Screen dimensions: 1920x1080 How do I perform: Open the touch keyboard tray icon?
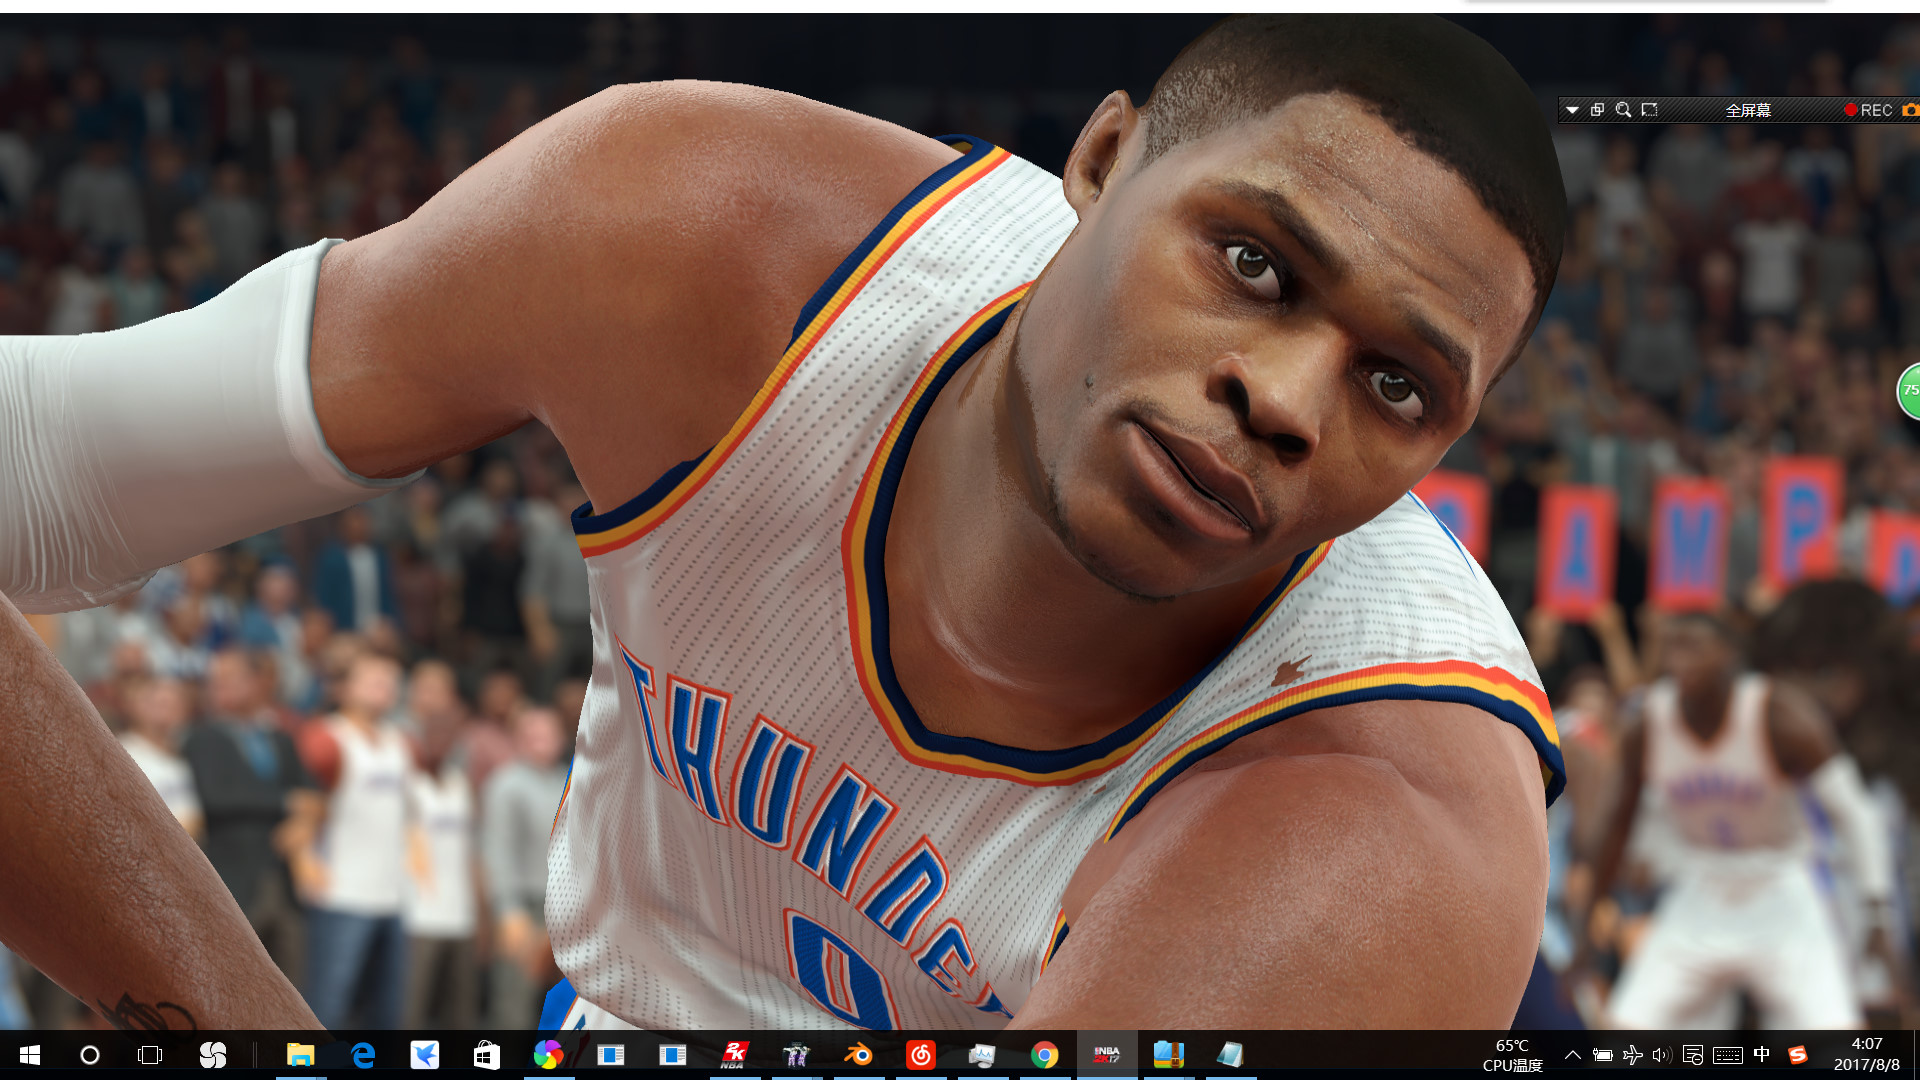(1728, 1055)
